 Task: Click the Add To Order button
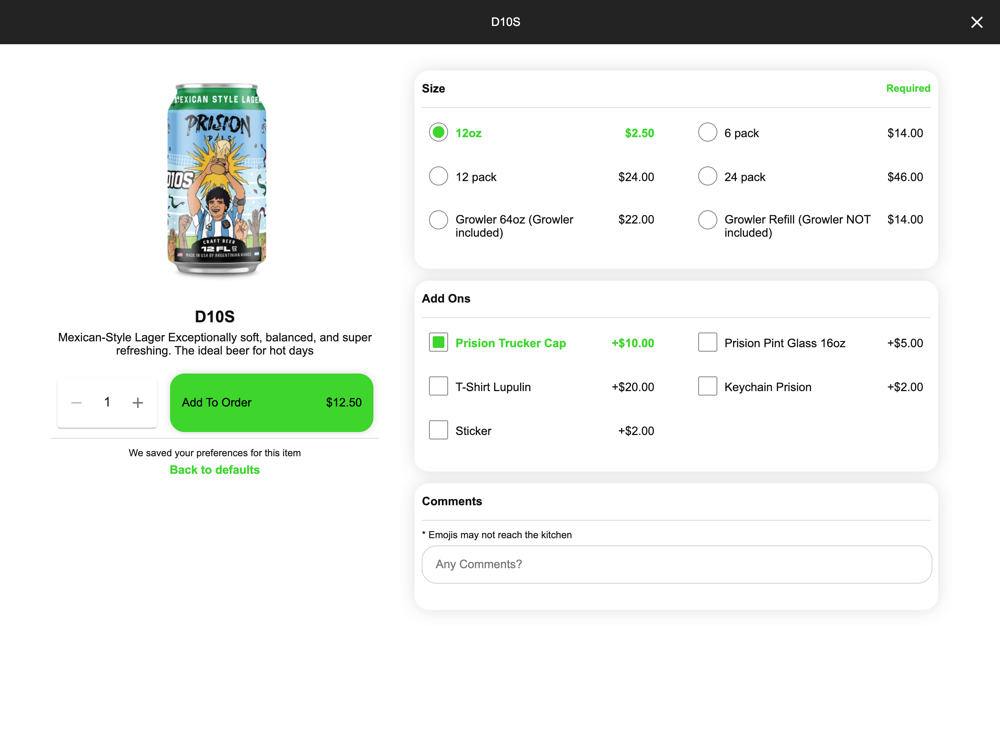tap(272, 402)
